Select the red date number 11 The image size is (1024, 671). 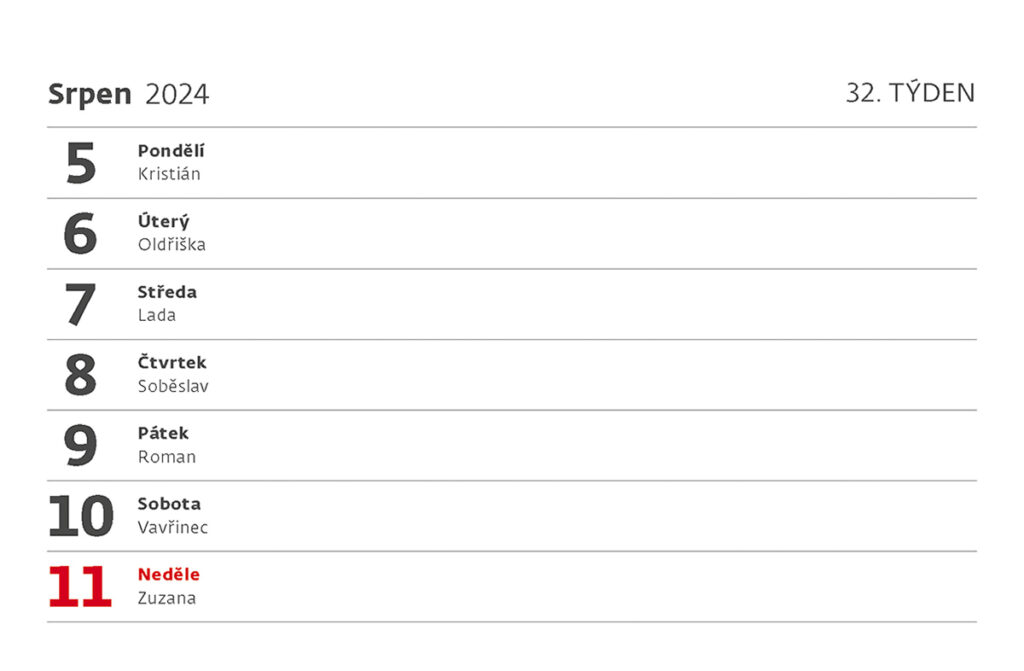click(x=81, y=587)
